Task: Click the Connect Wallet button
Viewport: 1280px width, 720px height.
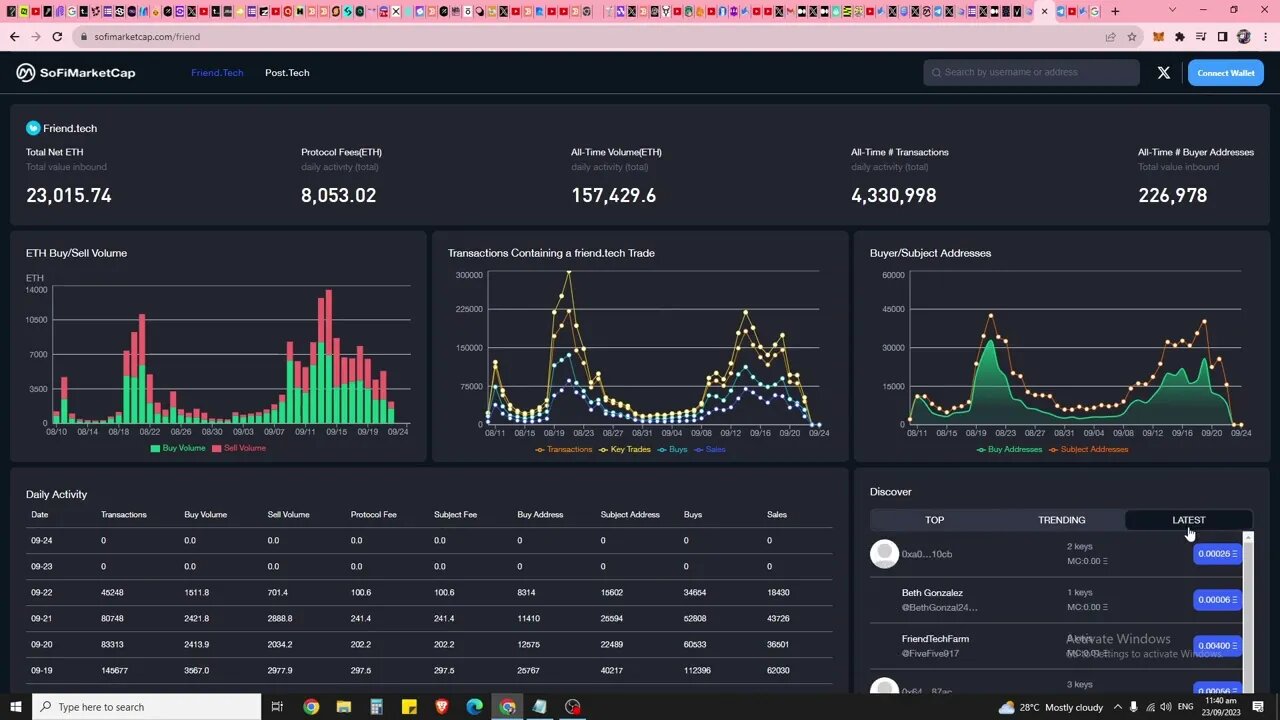Action: coord(1226,73)
